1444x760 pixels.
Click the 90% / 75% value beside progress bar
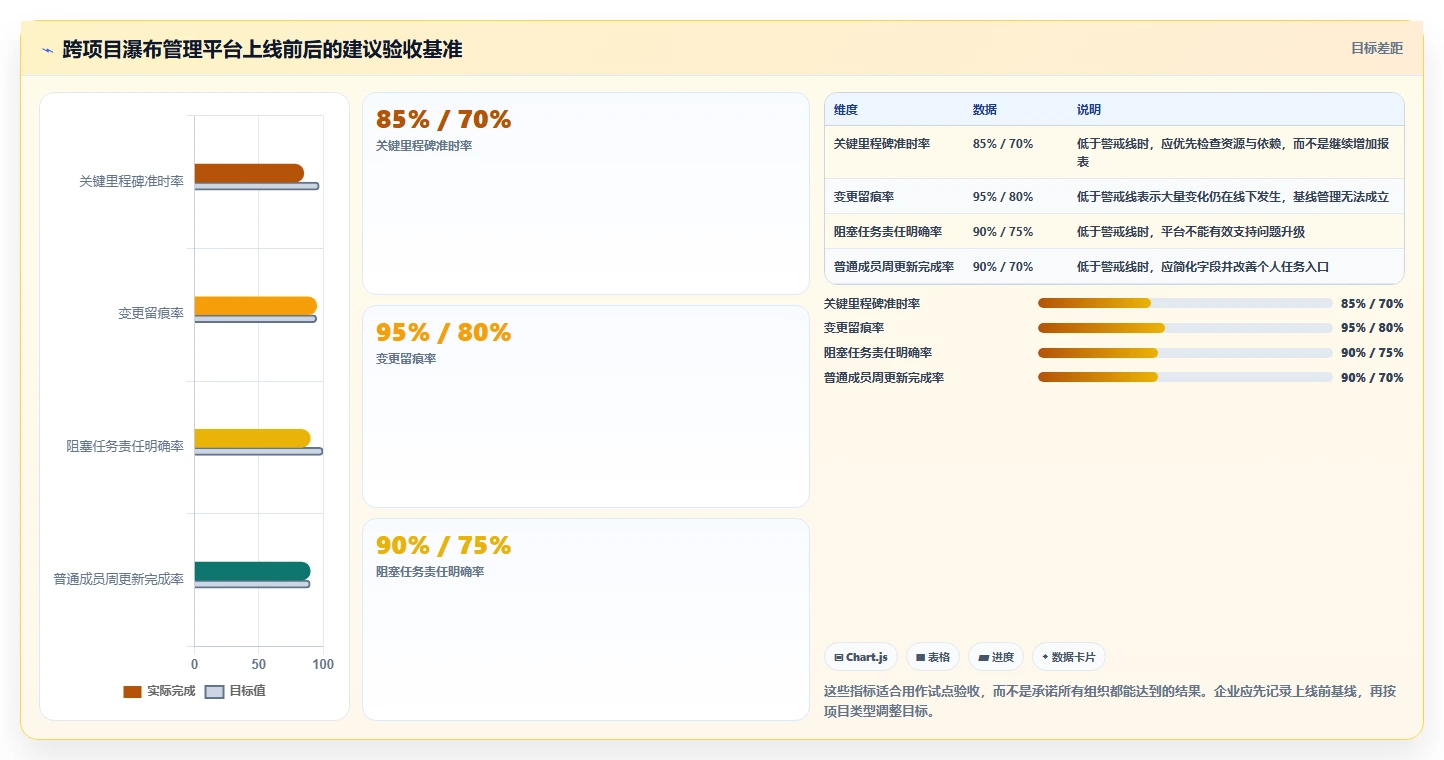click(1372, 353)
